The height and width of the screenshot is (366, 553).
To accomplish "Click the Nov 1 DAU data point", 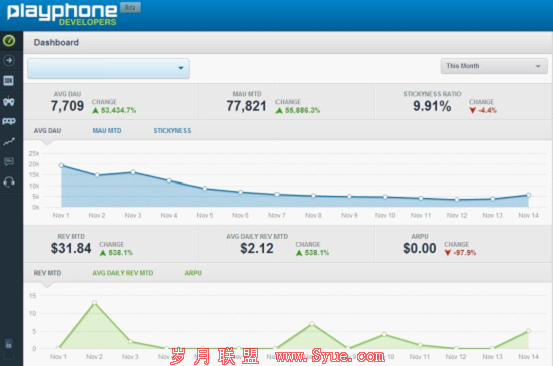I will [x=61, y=165].
